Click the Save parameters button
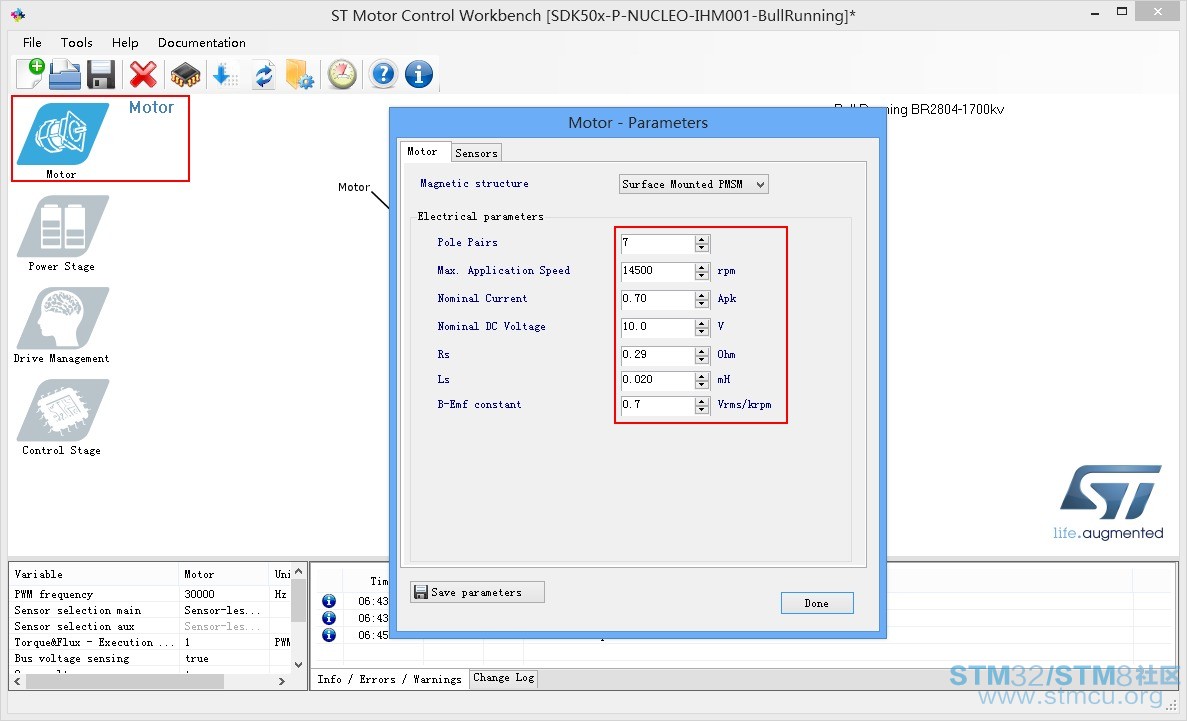The image size is (1187, 721). 477,592
